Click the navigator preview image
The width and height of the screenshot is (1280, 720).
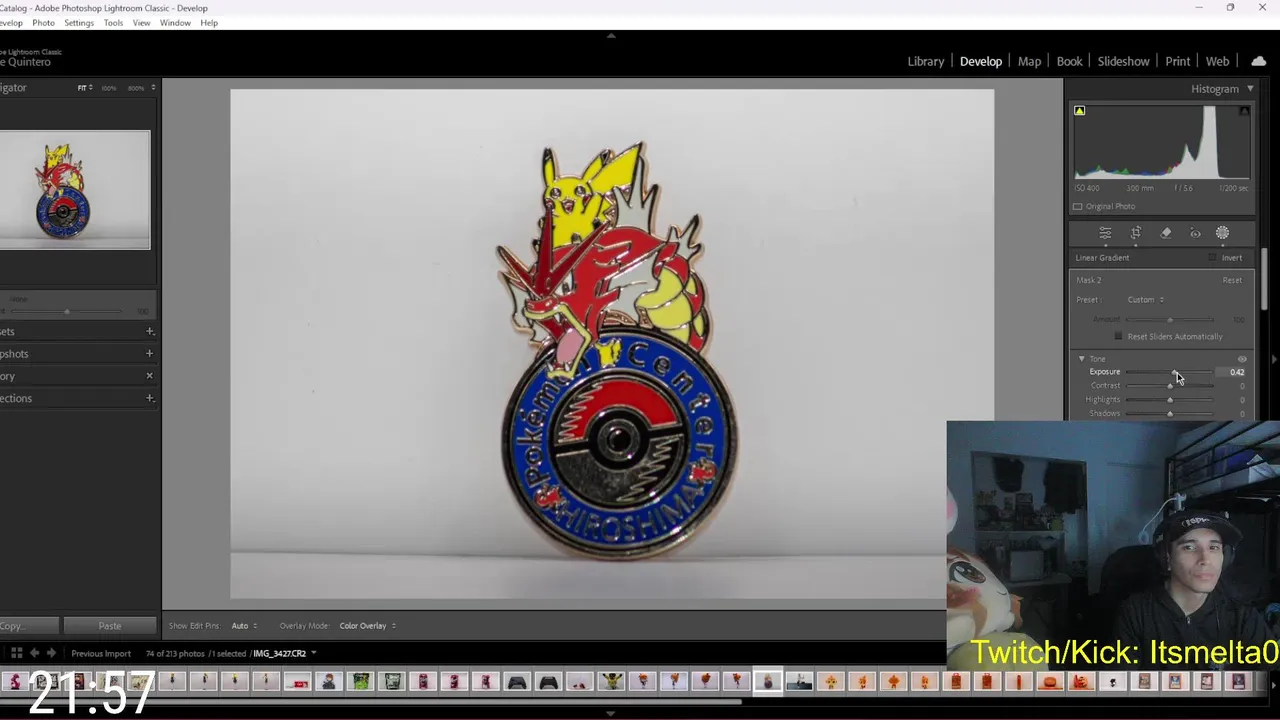tap(75, 190)
